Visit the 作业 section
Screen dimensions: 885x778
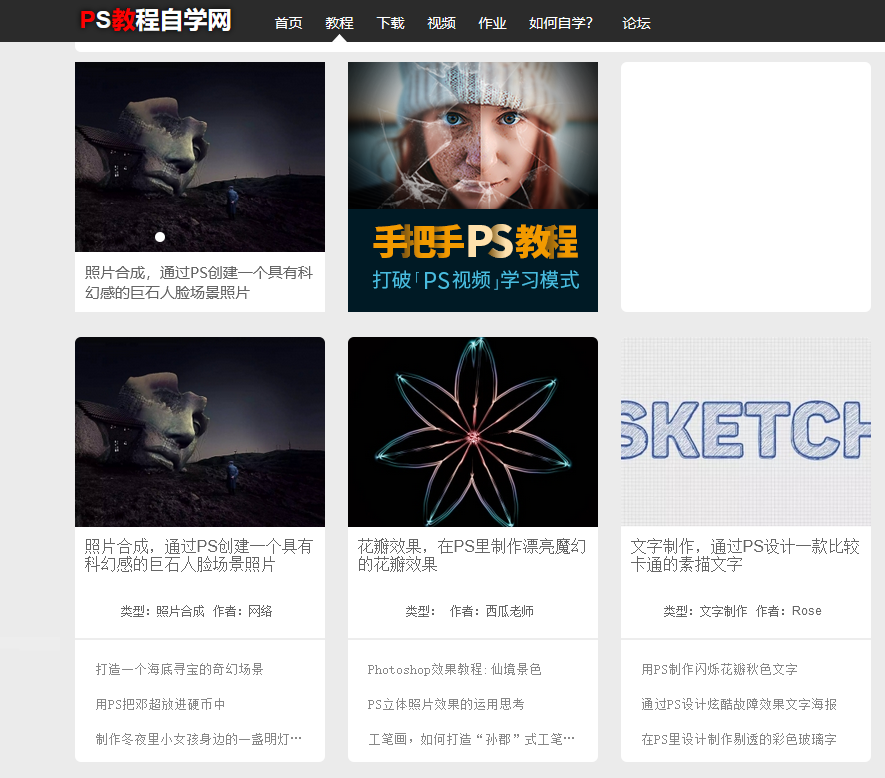point(492,23)
